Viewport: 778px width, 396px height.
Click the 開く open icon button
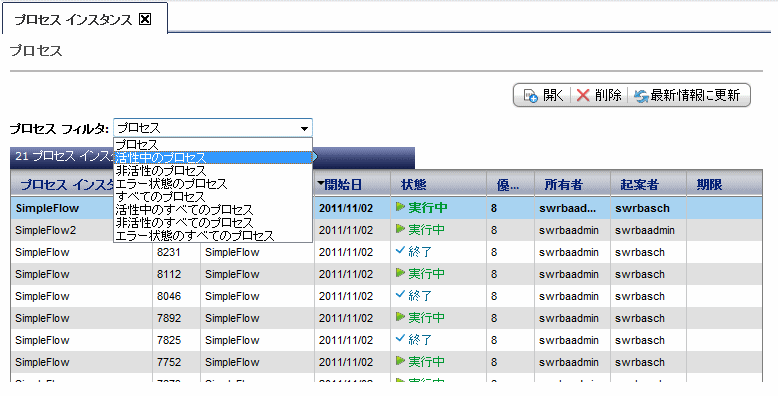click(531, 95)
